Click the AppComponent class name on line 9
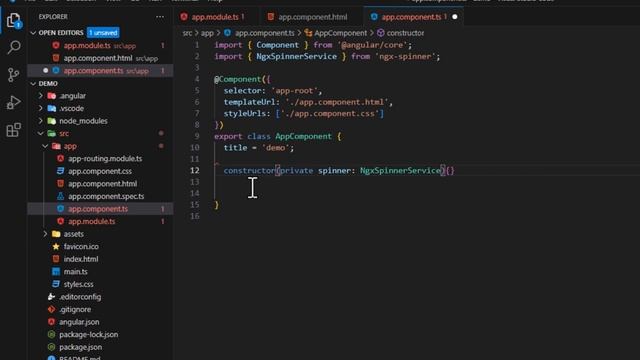Image resolution: width=640 pixels, height=360 pixels. 303,136
